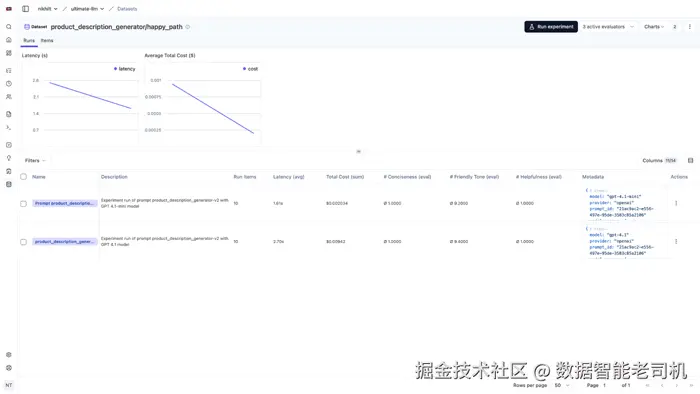
Task: Sort by Latency (avg) column header
Action: pos(288,177)
